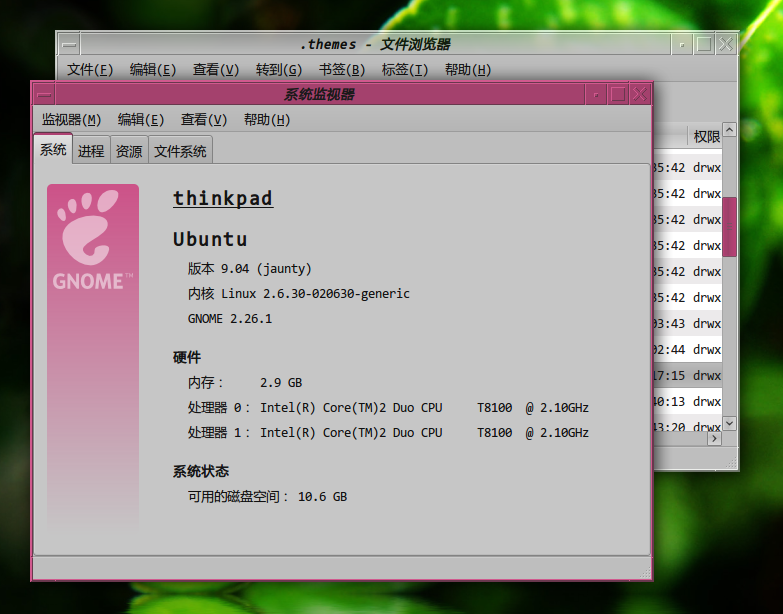Open 编辑(E) menu in file browser window
Viewport: 783px width, 614px height.
(153, 69)
